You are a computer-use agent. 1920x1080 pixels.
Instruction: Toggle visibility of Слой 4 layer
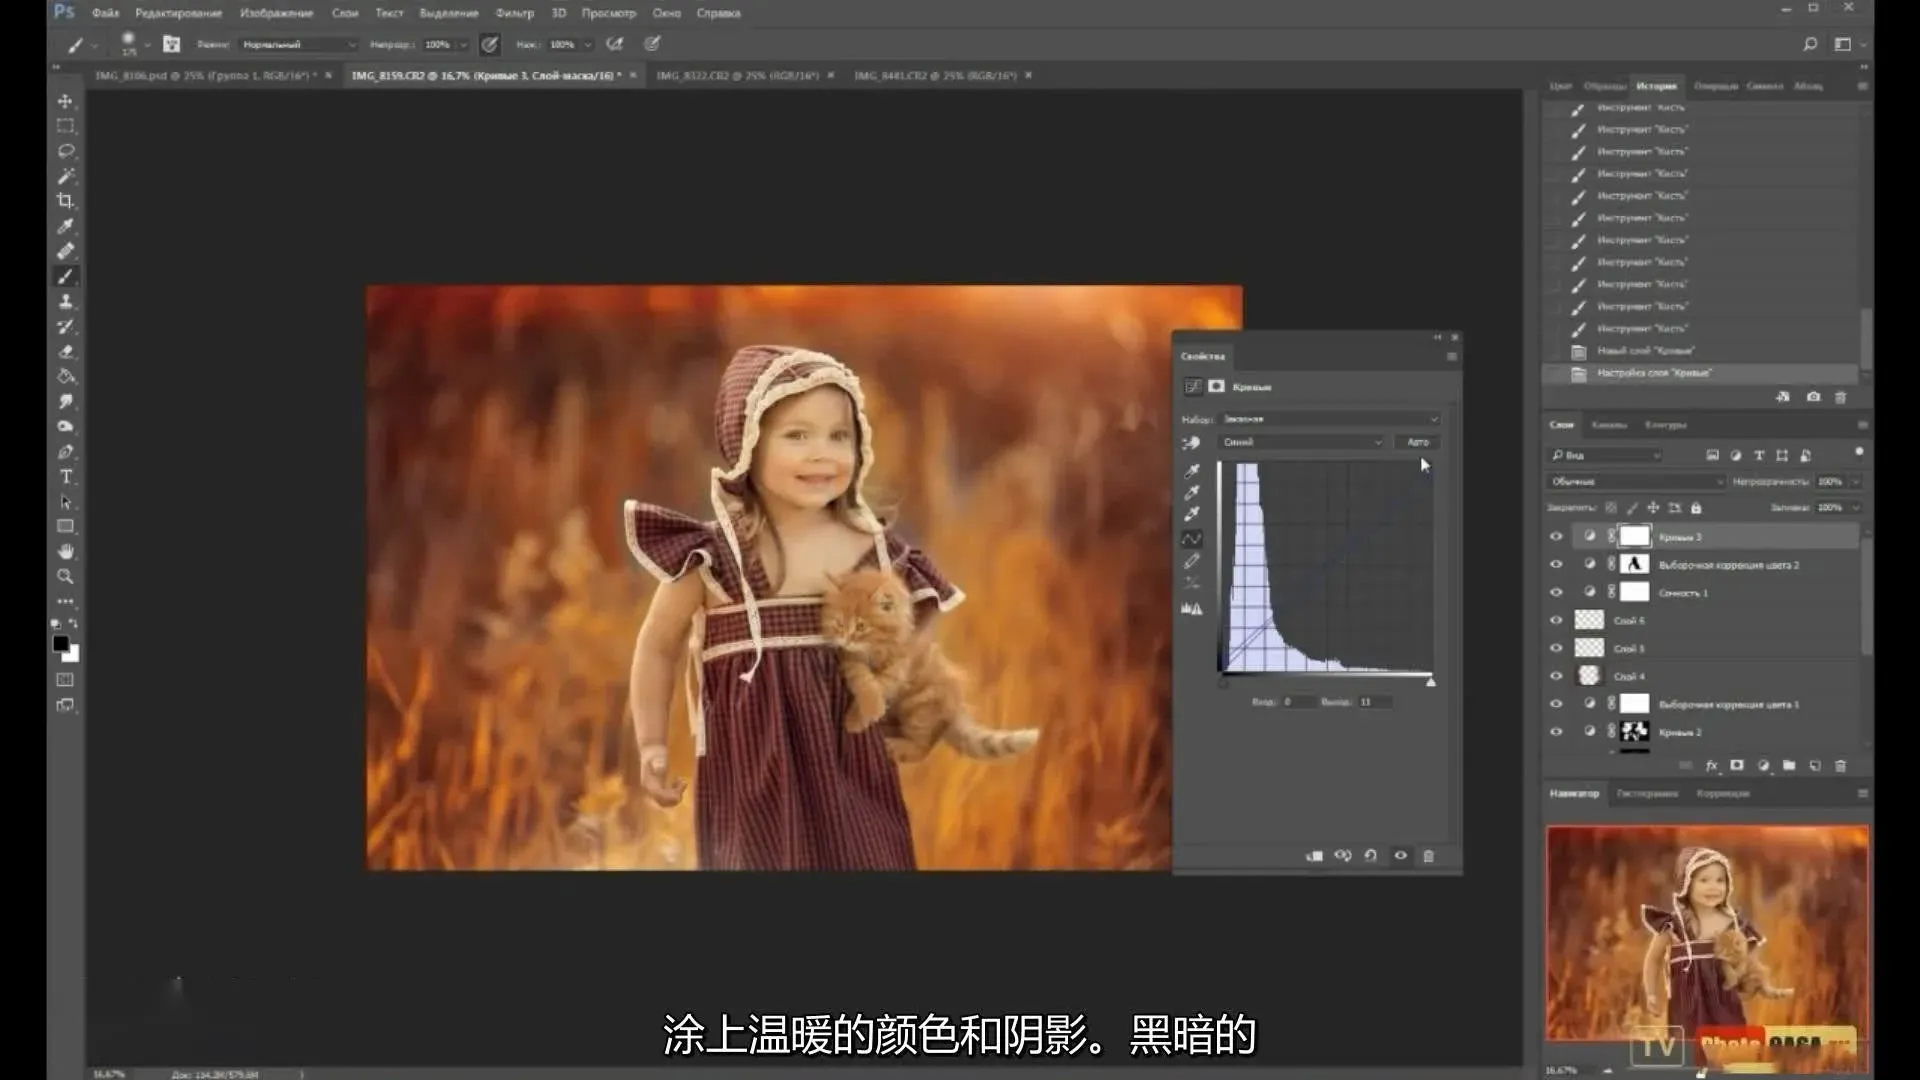click(1556, 677)
